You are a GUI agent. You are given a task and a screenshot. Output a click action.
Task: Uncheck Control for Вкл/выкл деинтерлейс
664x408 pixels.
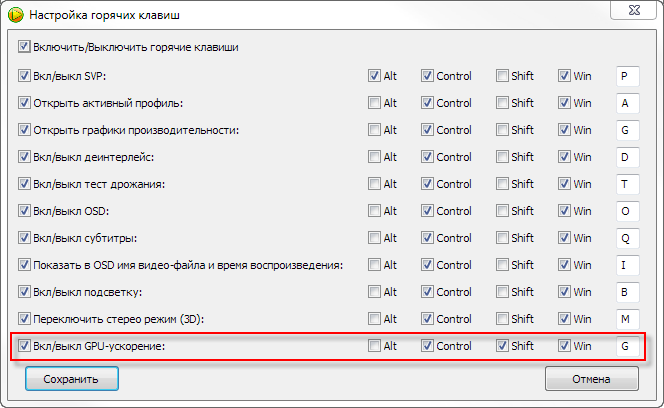tap(427, 157)
